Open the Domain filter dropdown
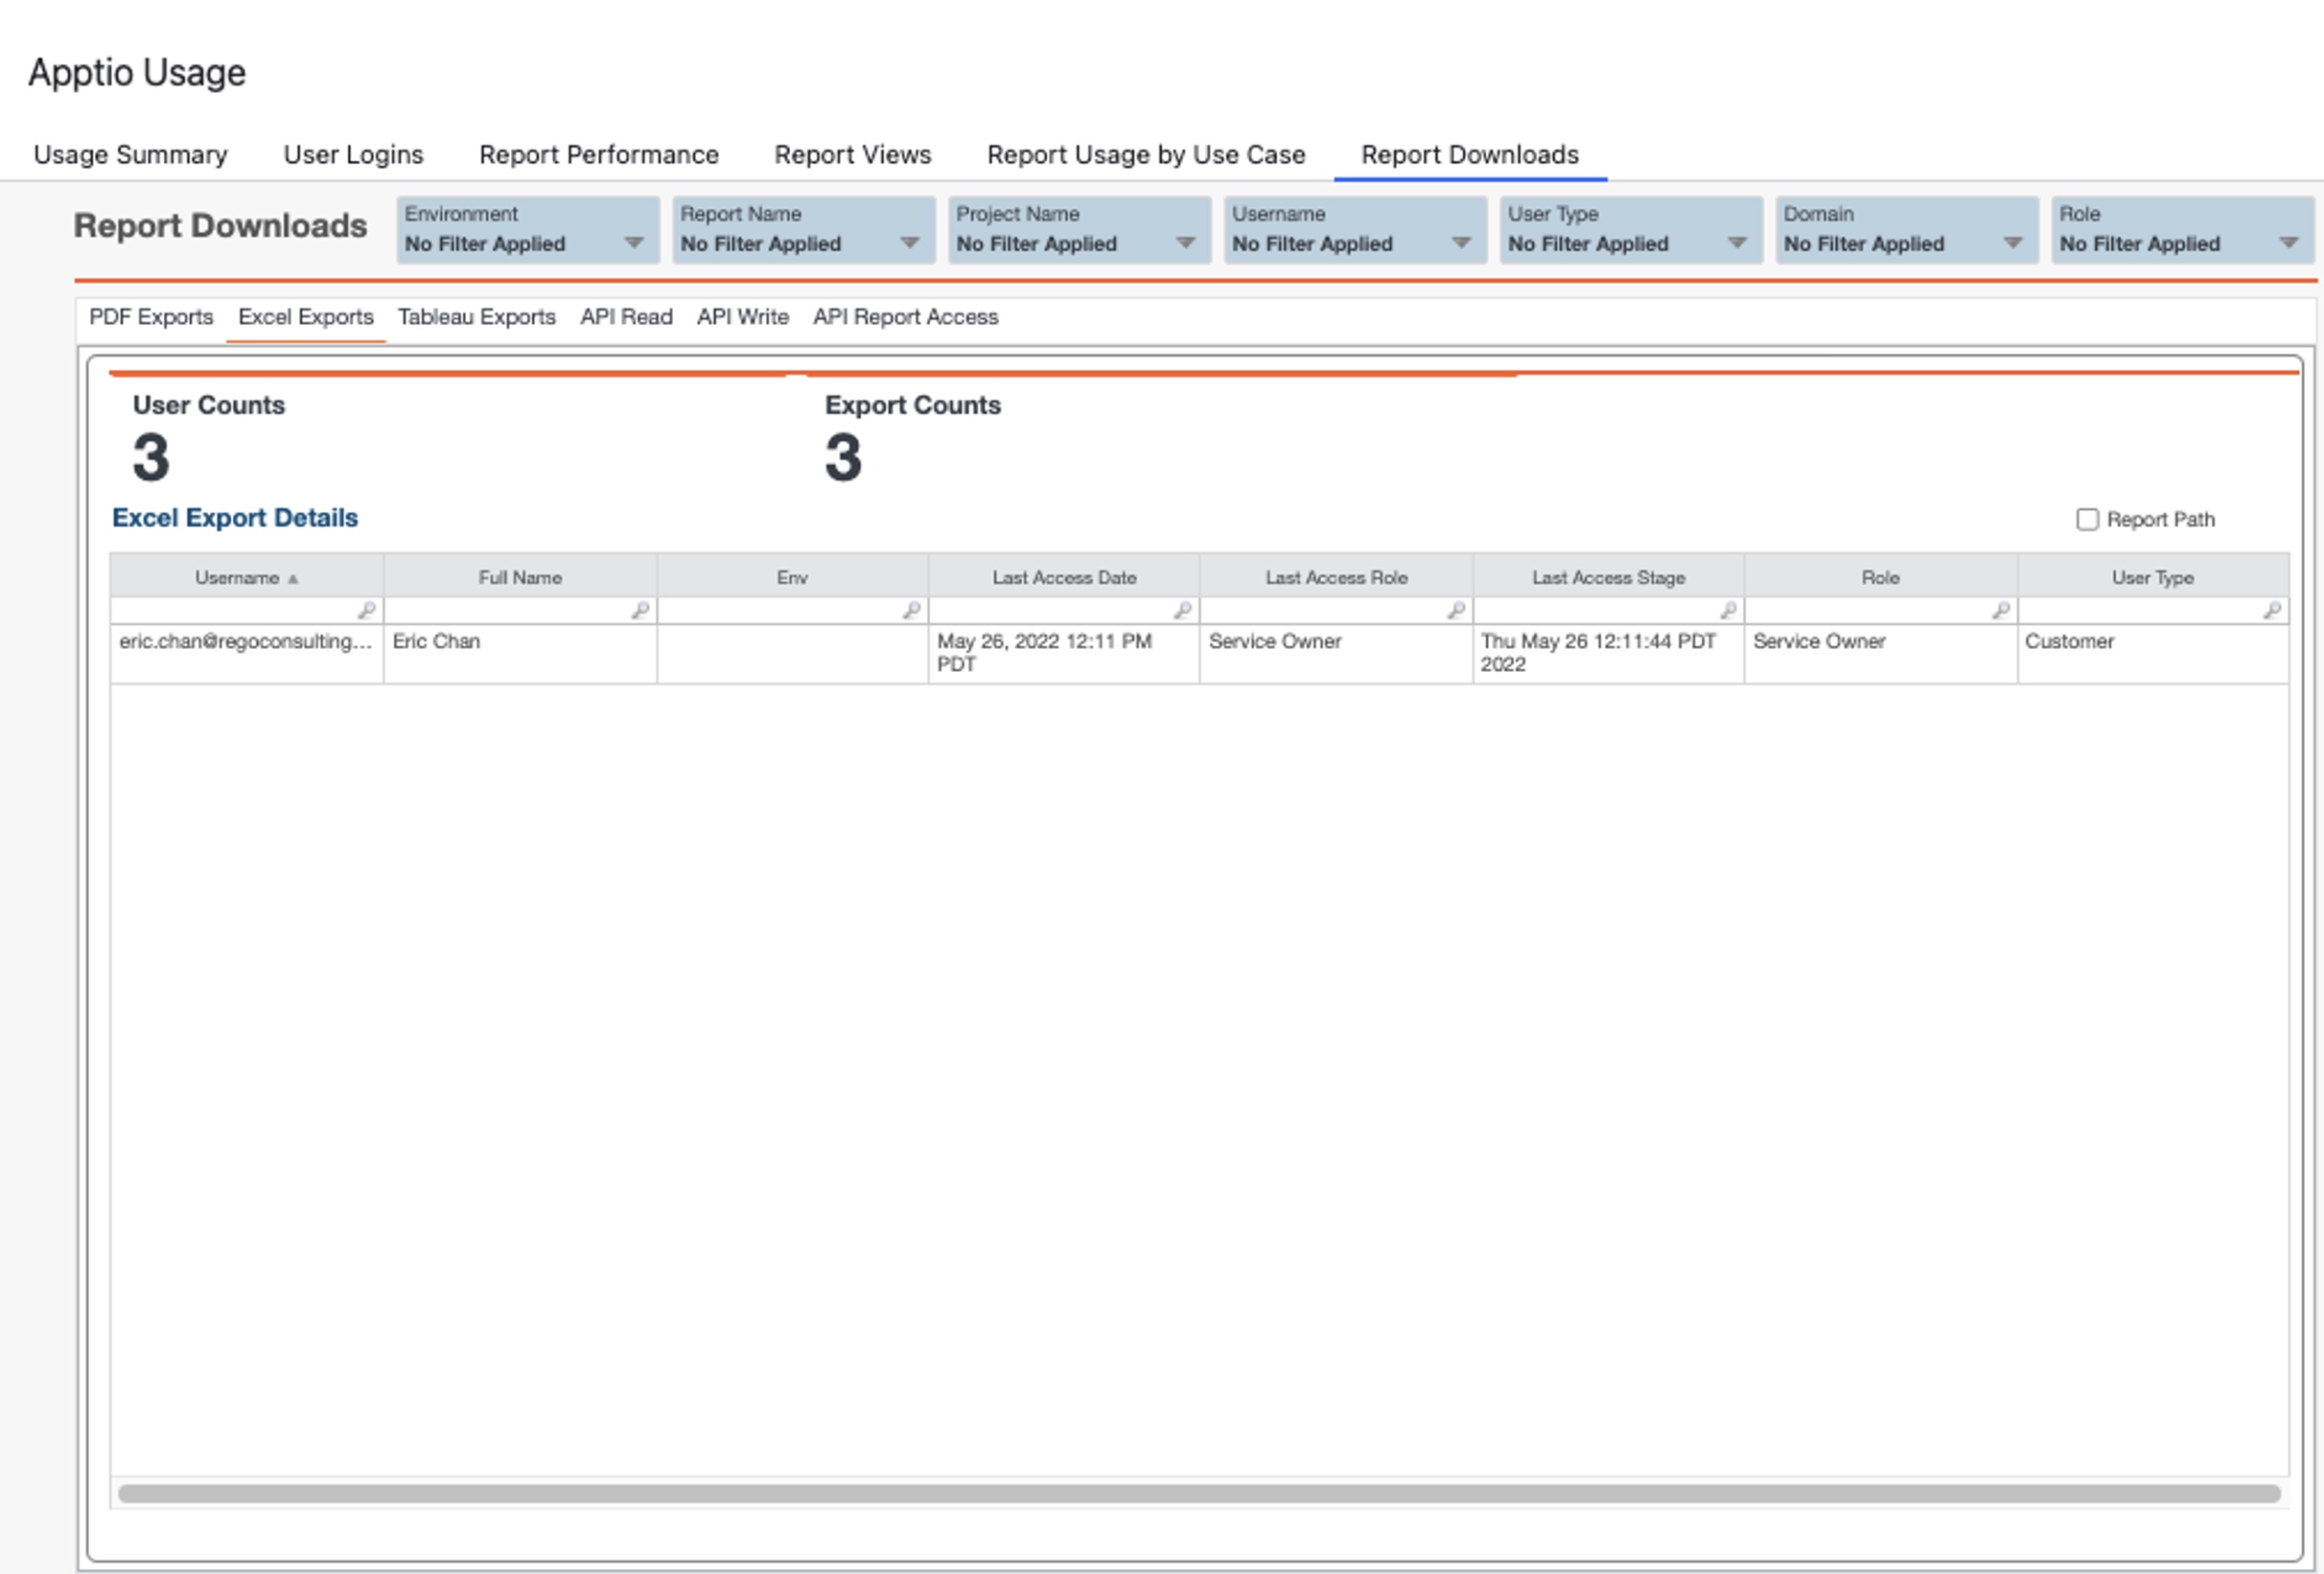2324x1574 pixels. click(x=1908, y=230)
